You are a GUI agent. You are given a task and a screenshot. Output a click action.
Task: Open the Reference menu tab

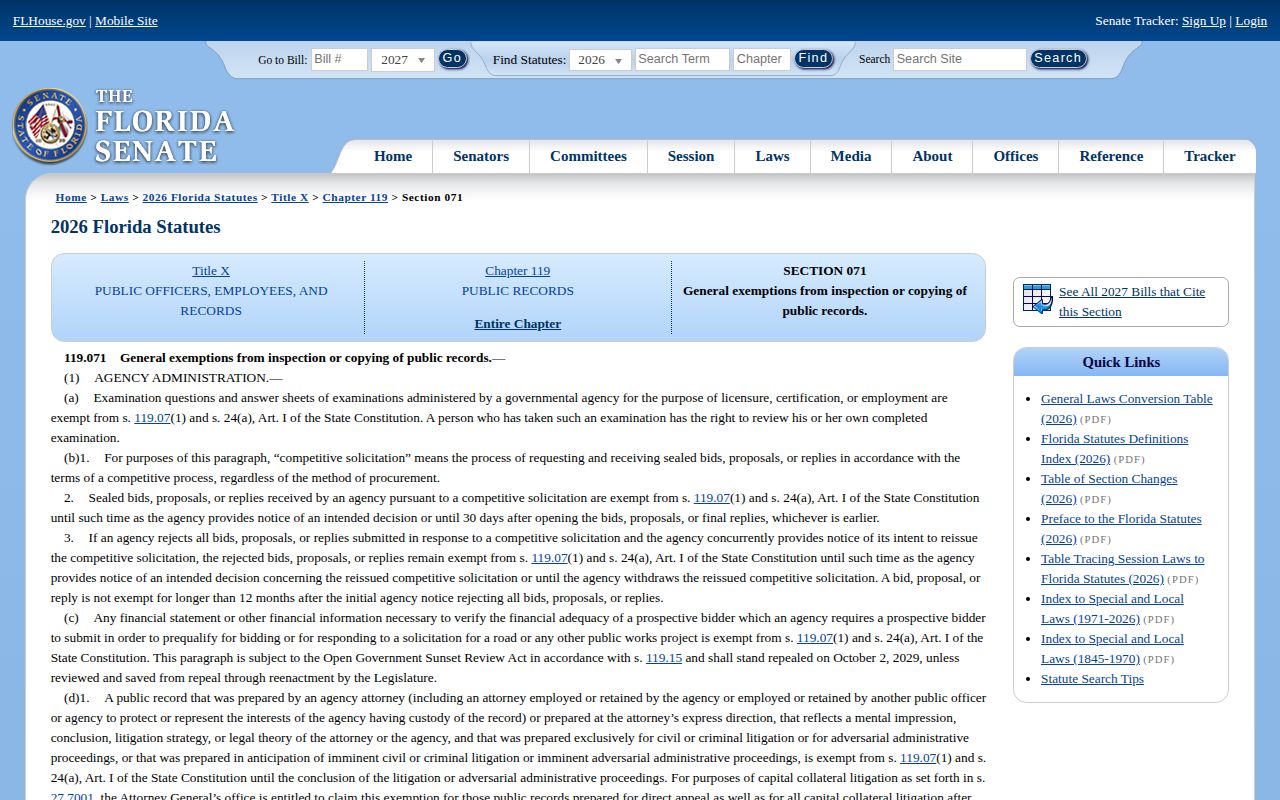(x=1111, y=156)
